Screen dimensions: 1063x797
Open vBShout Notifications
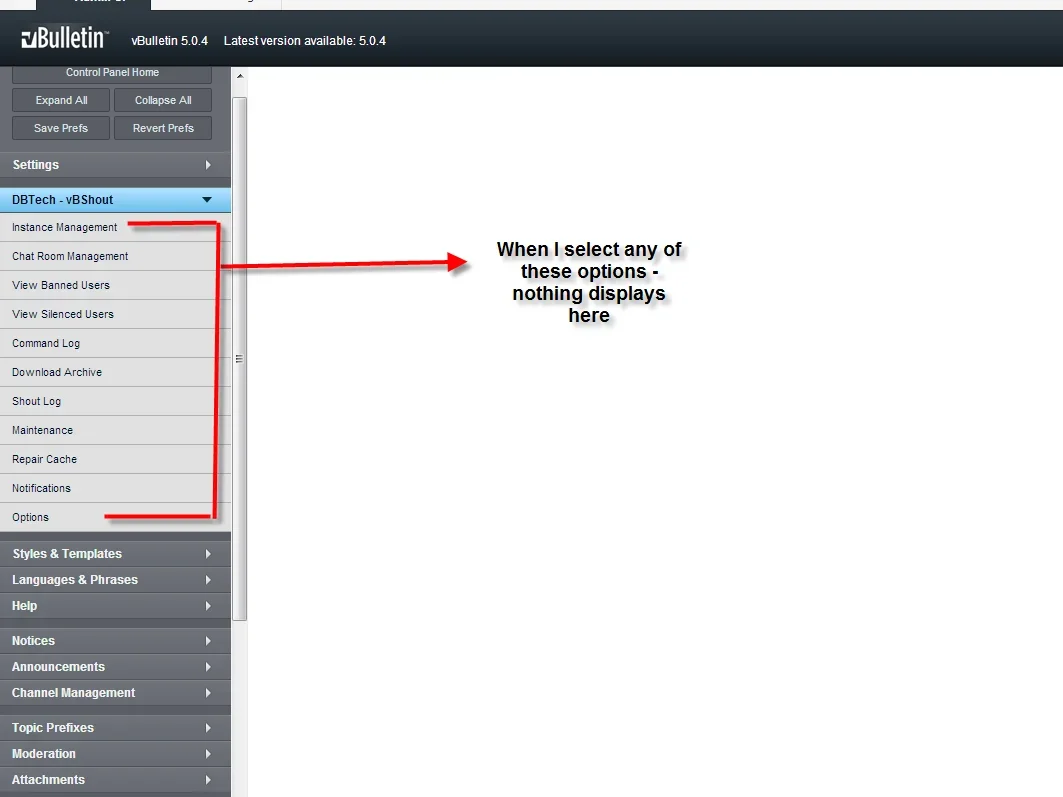115,489
